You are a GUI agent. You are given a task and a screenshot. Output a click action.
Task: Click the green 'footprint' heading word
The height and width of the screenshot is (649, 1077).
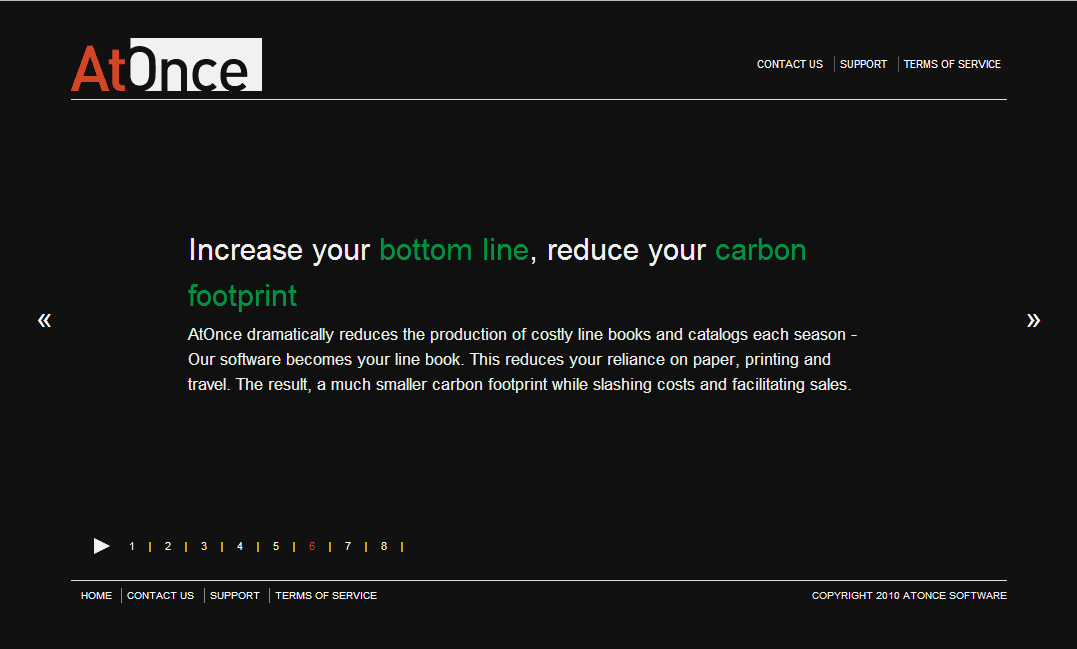(242, 297)
